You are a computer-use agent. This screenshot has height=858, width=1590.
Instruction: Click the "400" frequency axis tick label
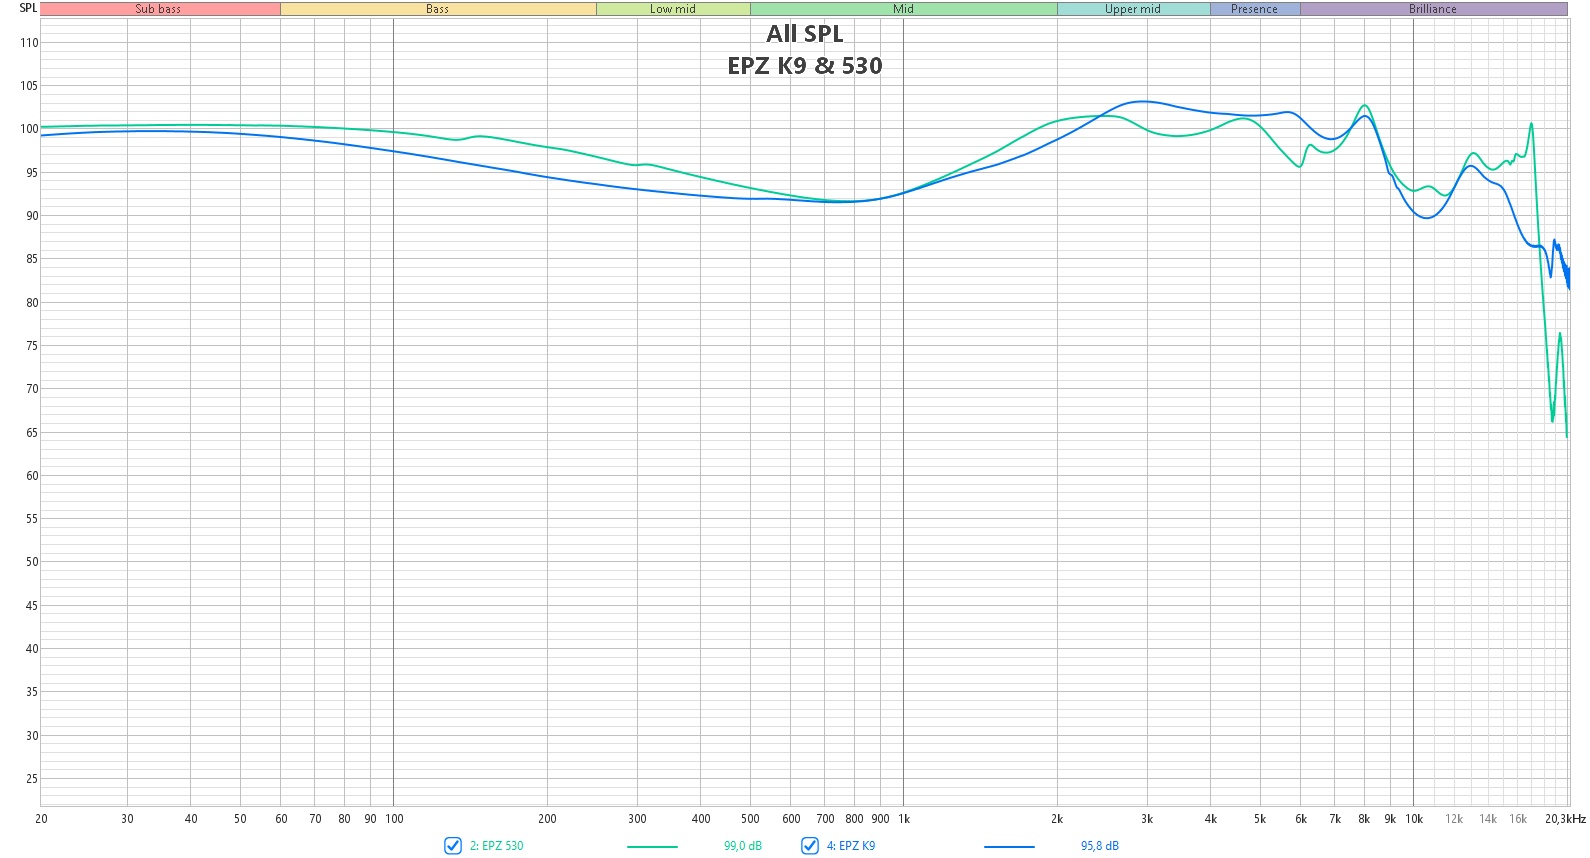pos(701,819)
